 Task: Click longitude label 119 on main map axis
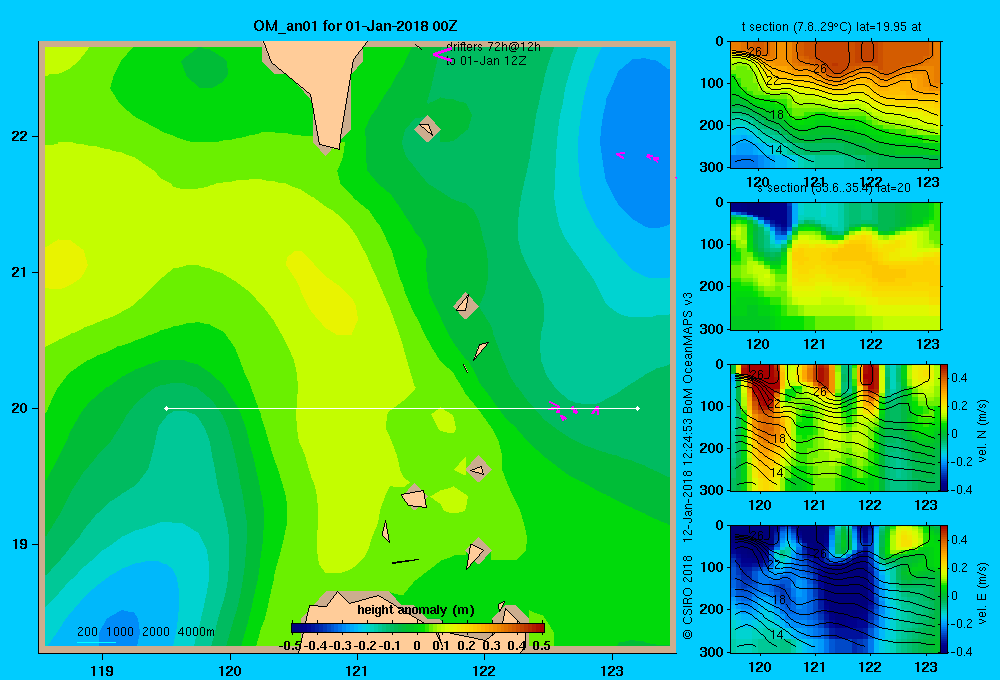102,670
